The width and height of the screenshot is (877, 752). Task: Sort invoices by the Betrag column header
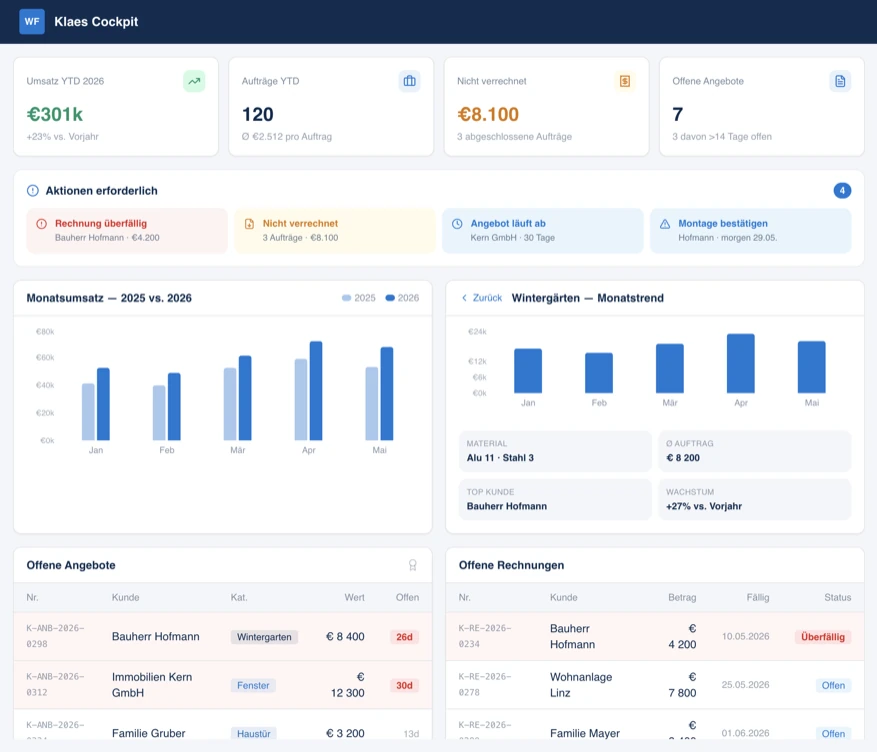682,597
